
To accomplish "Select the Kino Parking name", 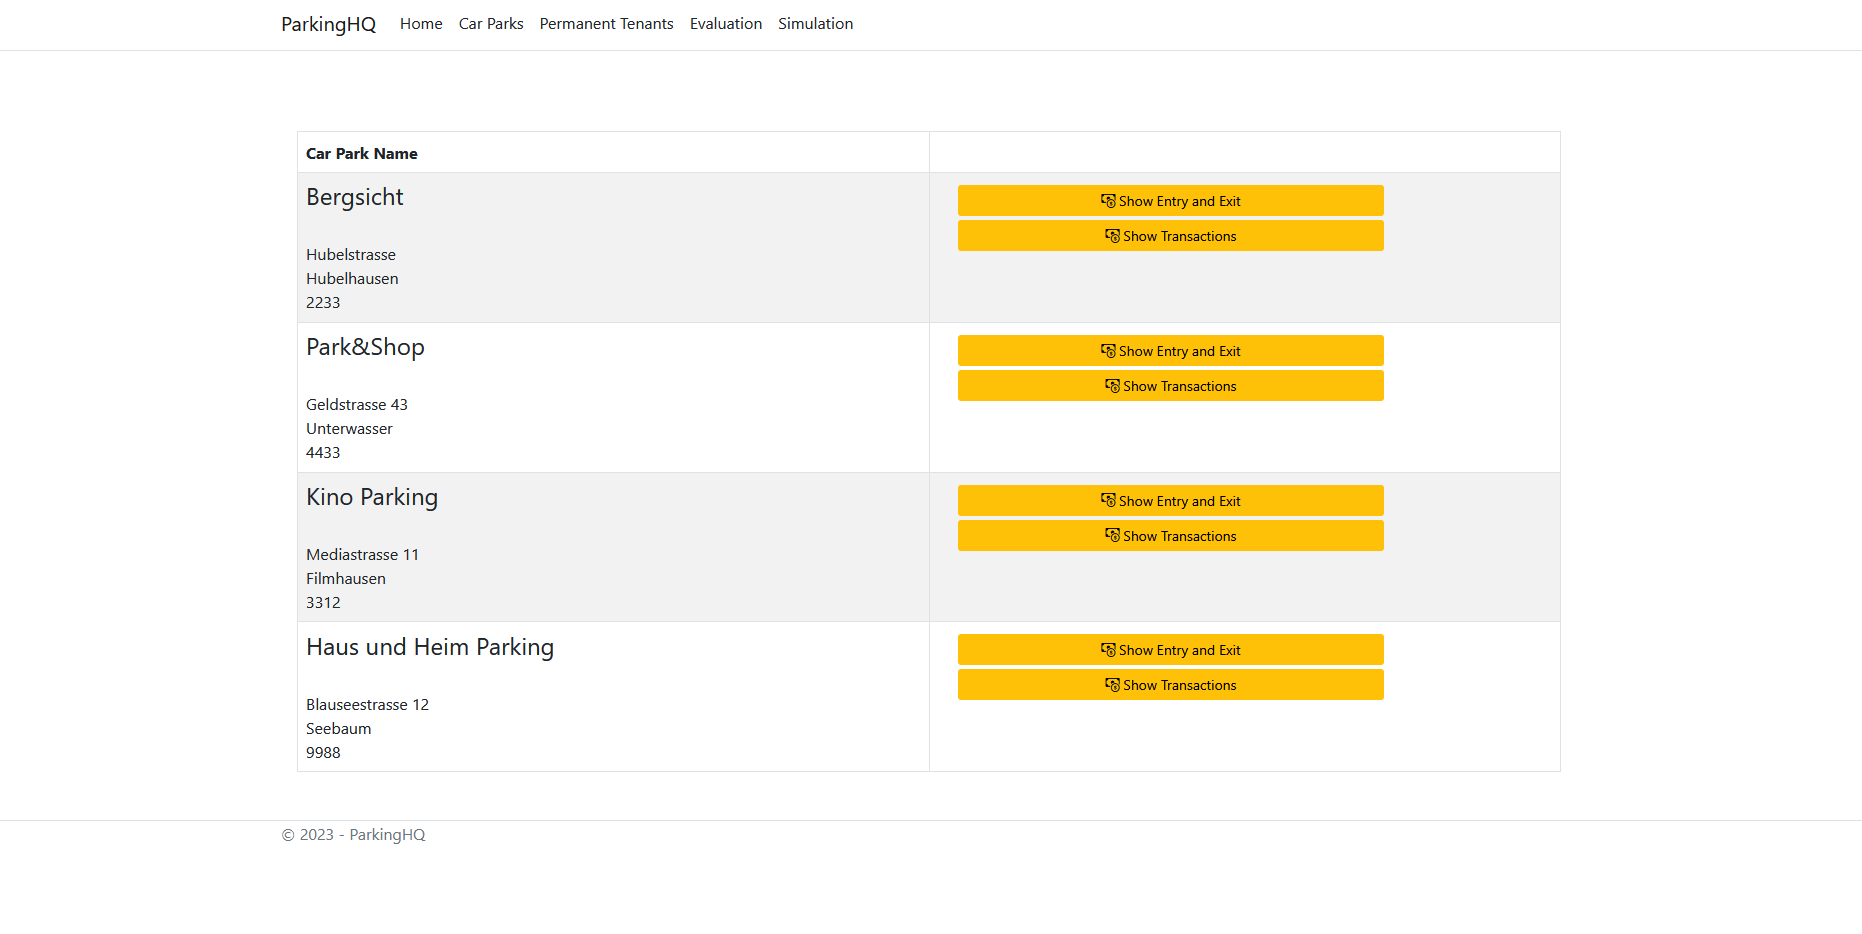I will 372,498.
